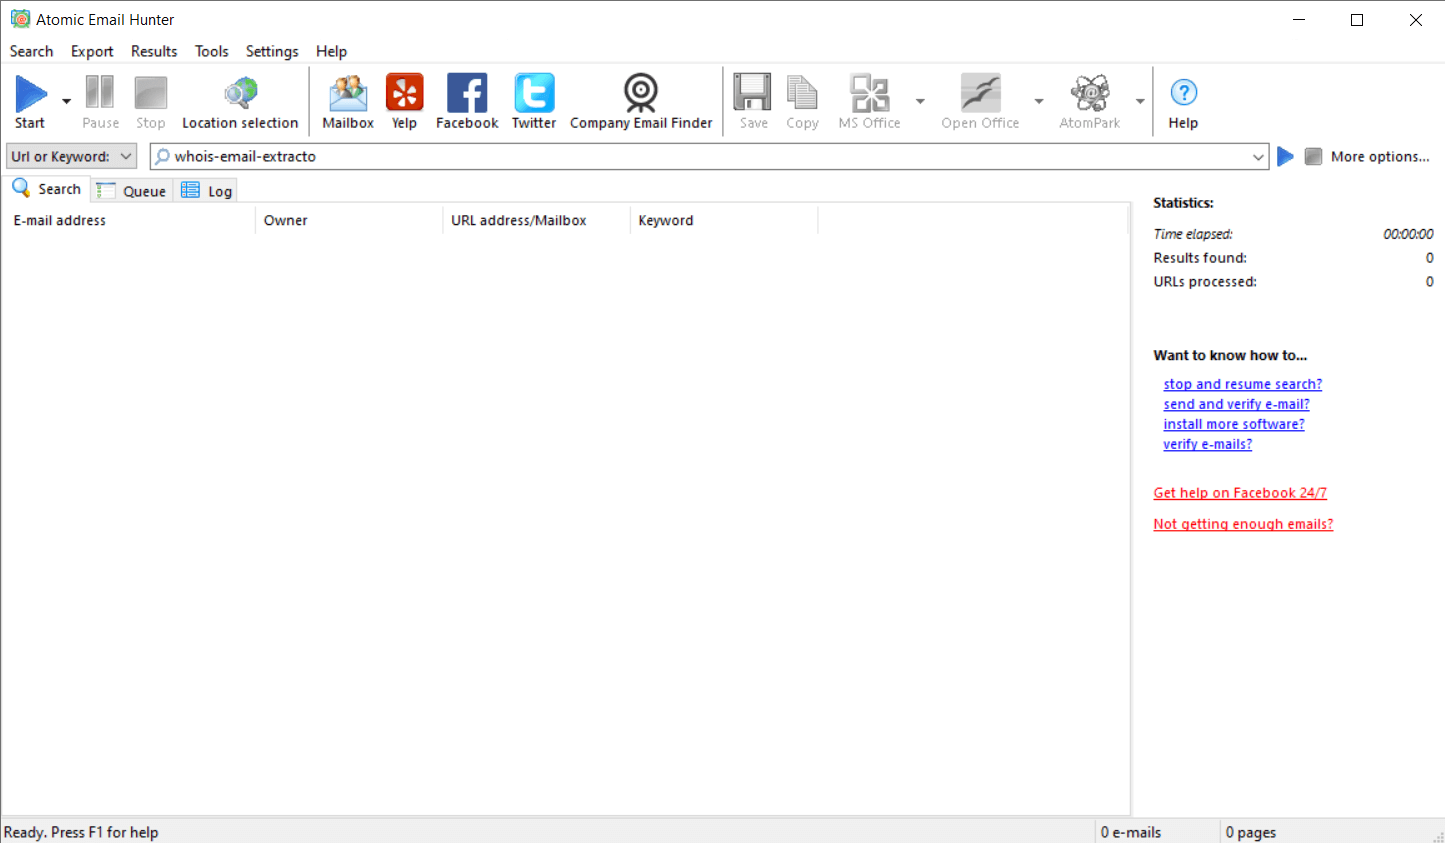Image resolution: width=1445 pixels, height=843 pixels.
Task: Switch to the Search tab
Action: tap(47, 189)
